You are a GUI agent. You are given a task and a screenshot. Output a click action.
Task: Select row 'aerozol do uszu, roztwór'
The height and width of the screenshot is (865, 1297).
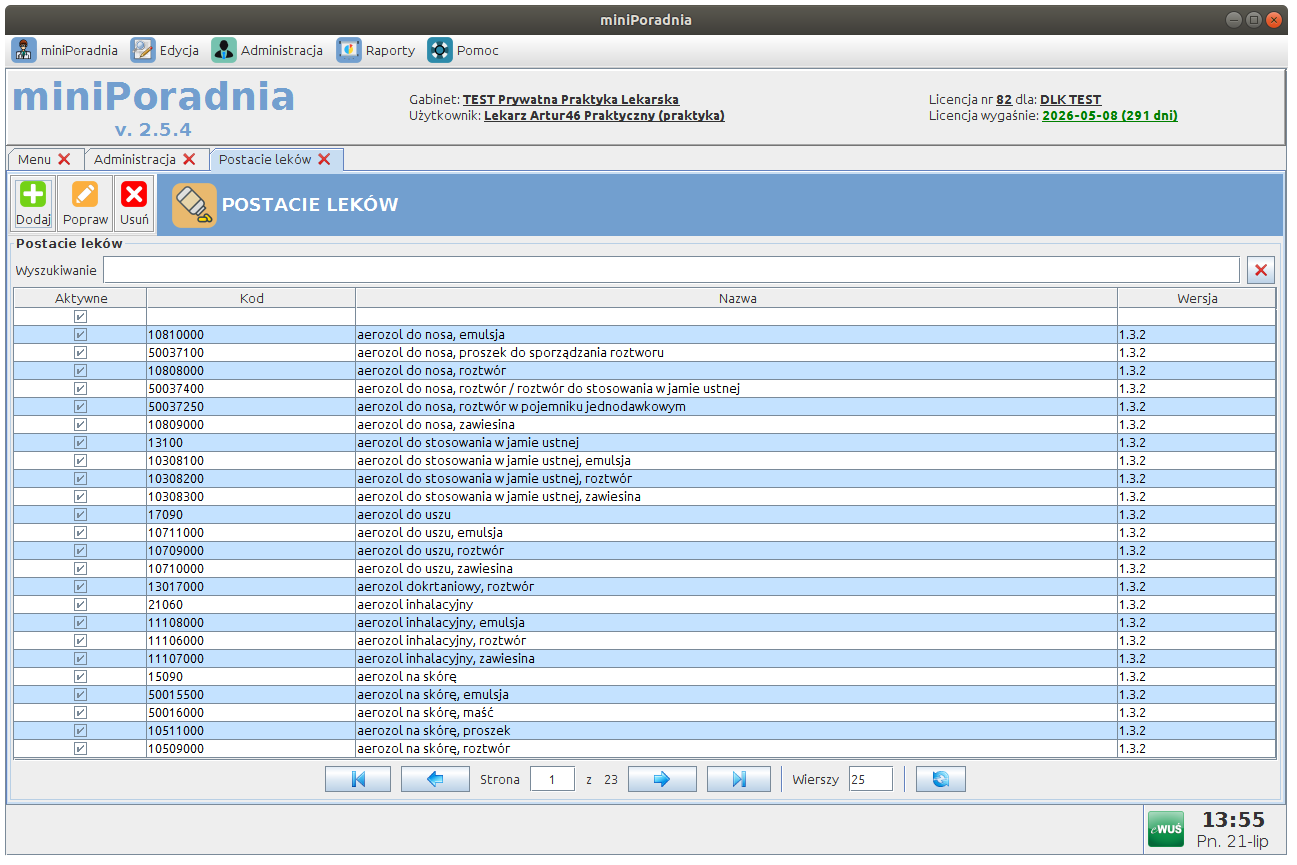(x=645, y=551)
